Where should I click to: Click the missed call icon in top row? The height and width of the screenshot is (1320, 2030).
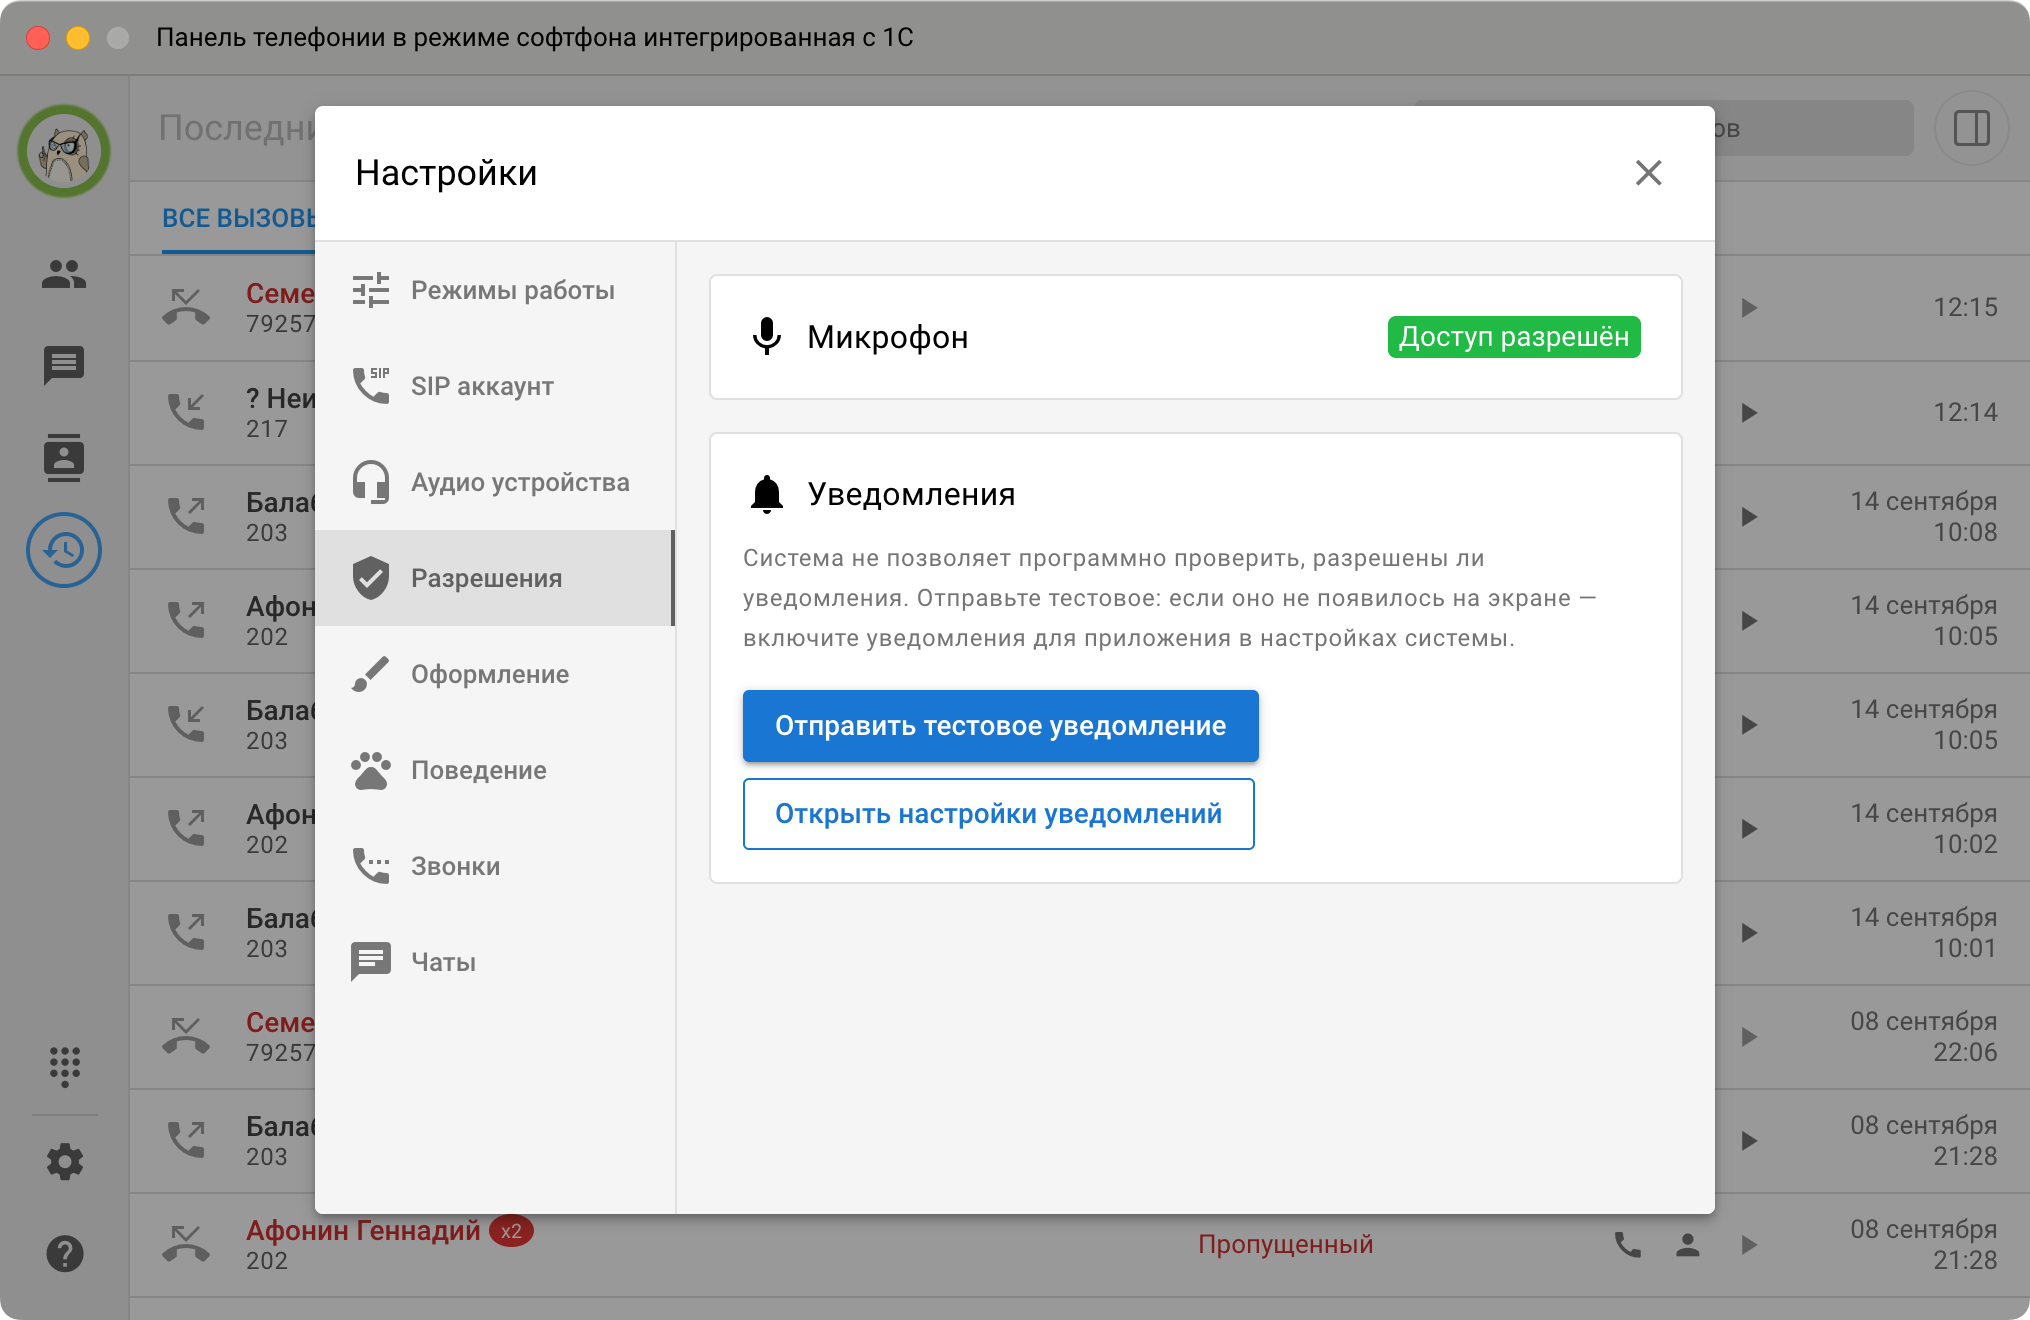point(186,307)
